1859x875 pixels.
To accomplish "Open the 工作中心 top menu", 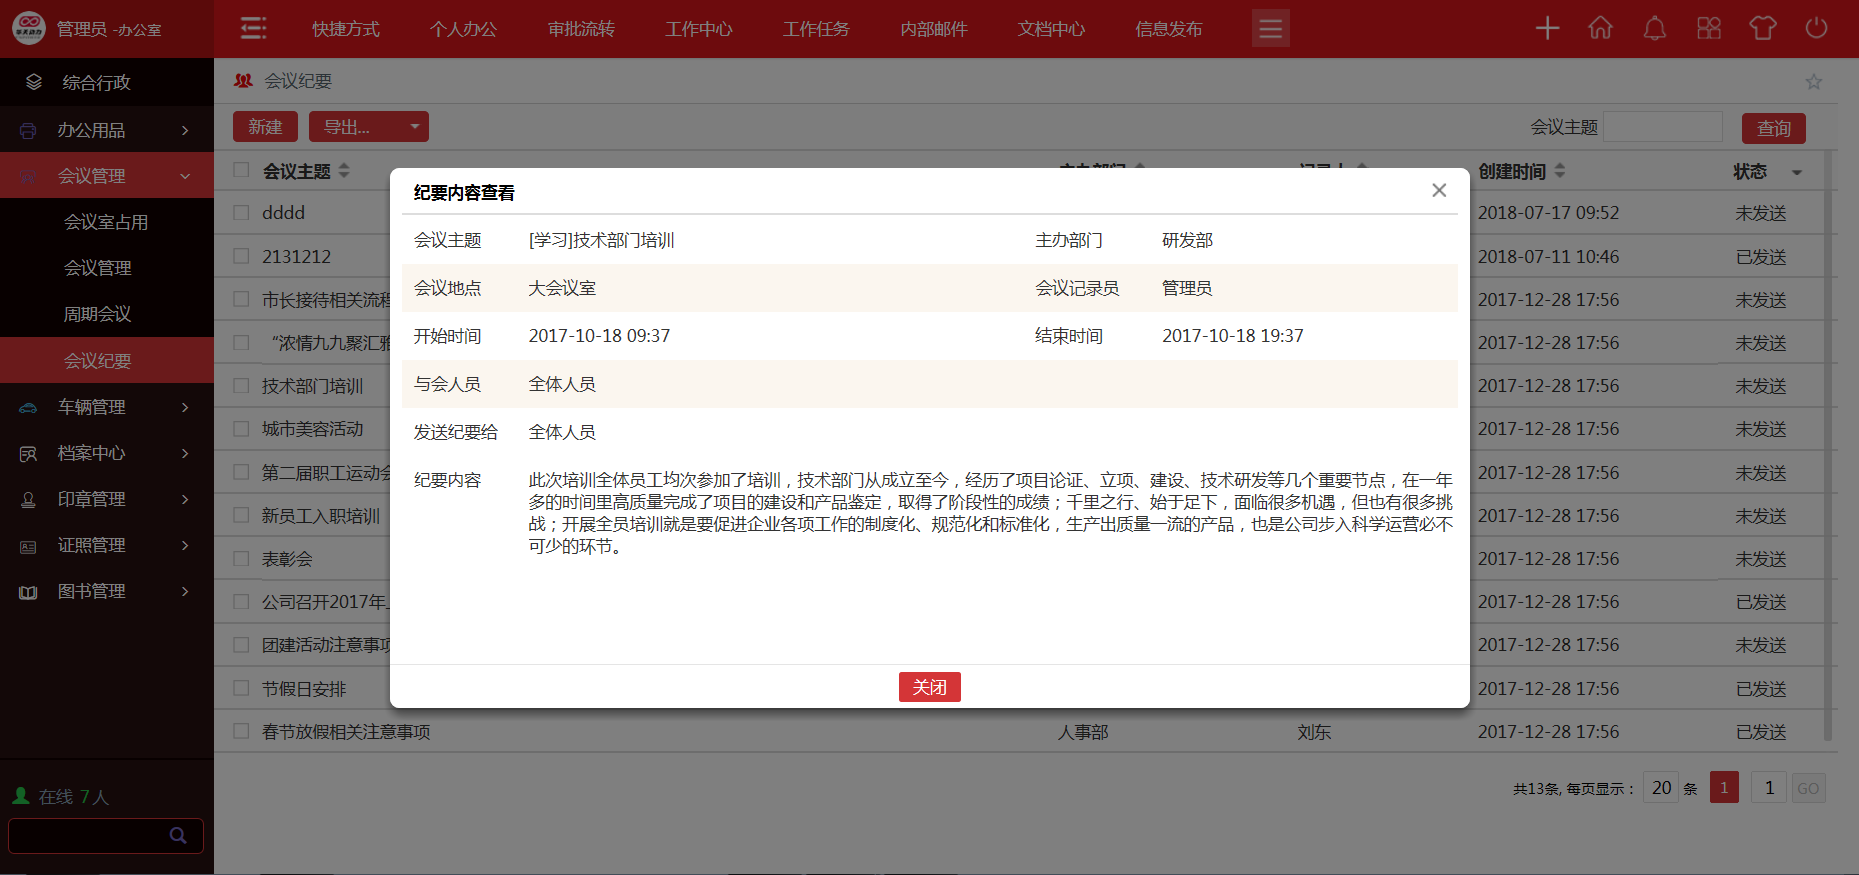I will coord(699,29).
